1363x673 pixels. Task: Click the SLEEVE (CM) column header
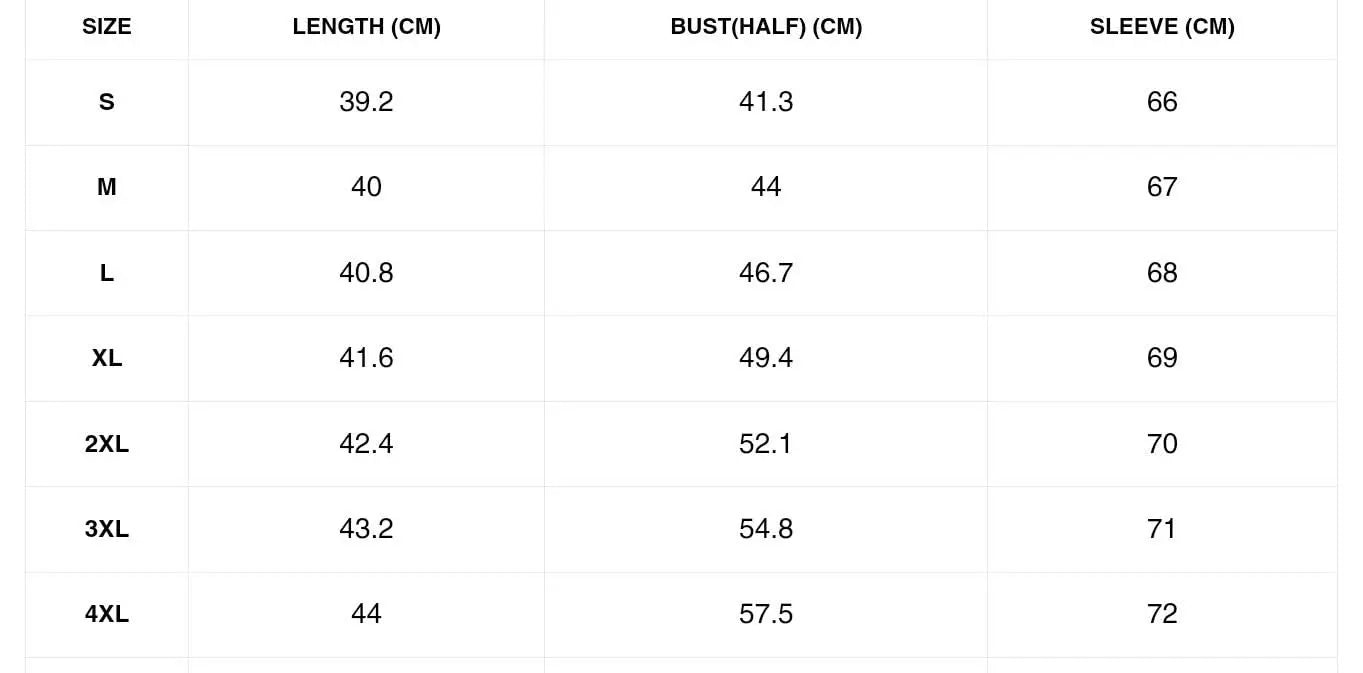1162,27
